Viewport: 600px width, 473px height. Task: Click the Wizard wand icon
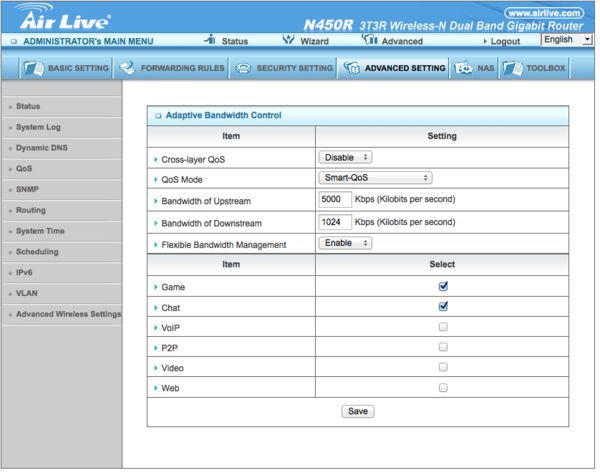288,39
